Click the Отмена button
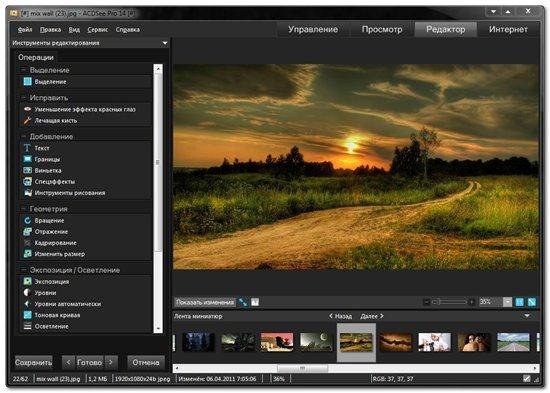Screen dimensions: 550x393 (x=146, y=362)
